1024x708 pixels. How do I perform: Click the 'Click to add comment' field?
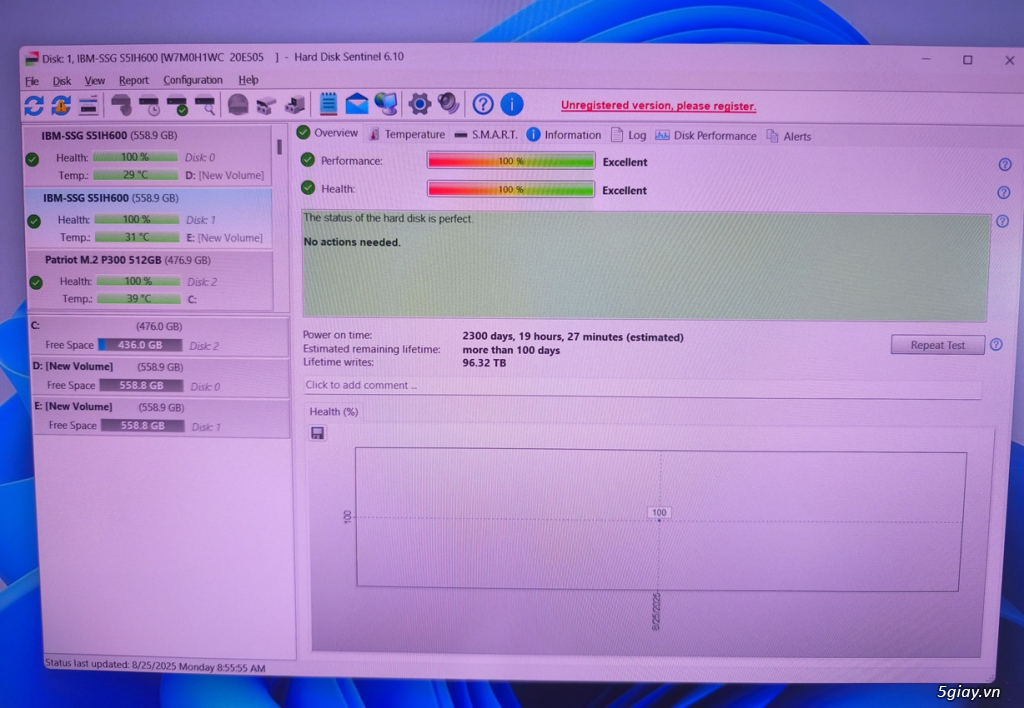[x=640, y=386]
